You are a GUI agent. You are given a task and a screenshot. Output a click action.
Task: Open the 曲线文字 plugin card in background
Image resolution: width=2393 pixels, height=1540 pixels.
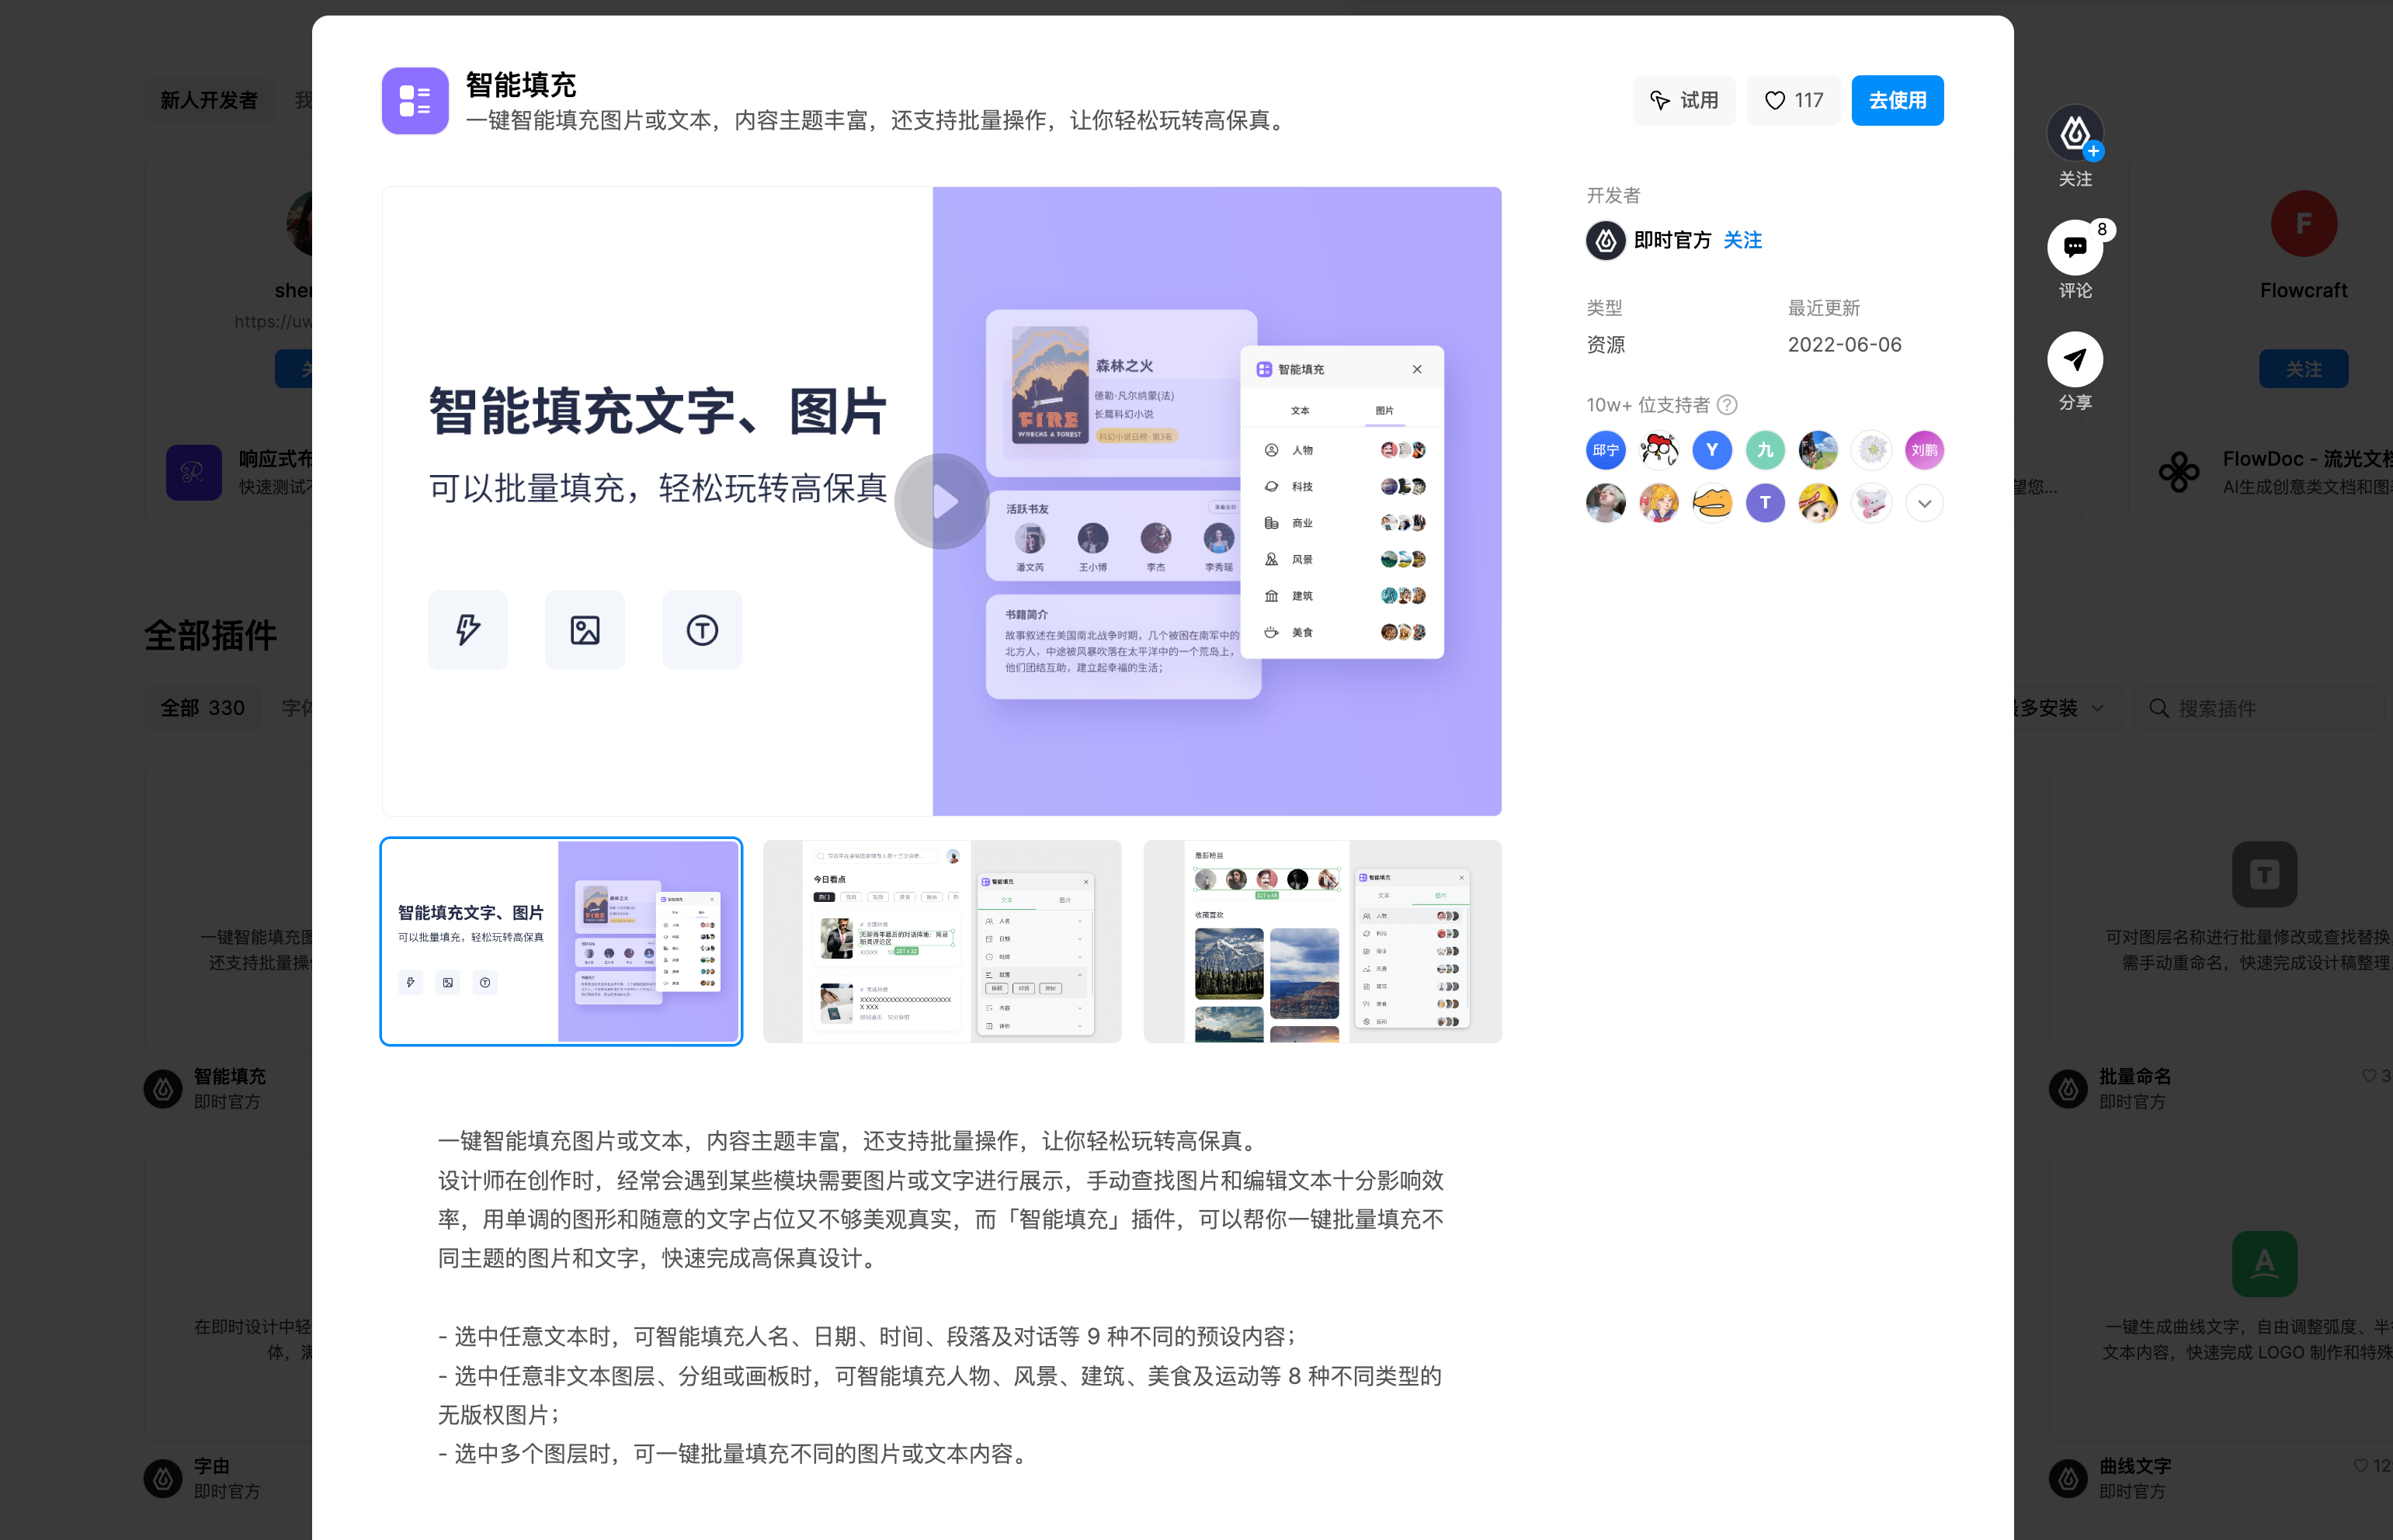(2220, 1298)
